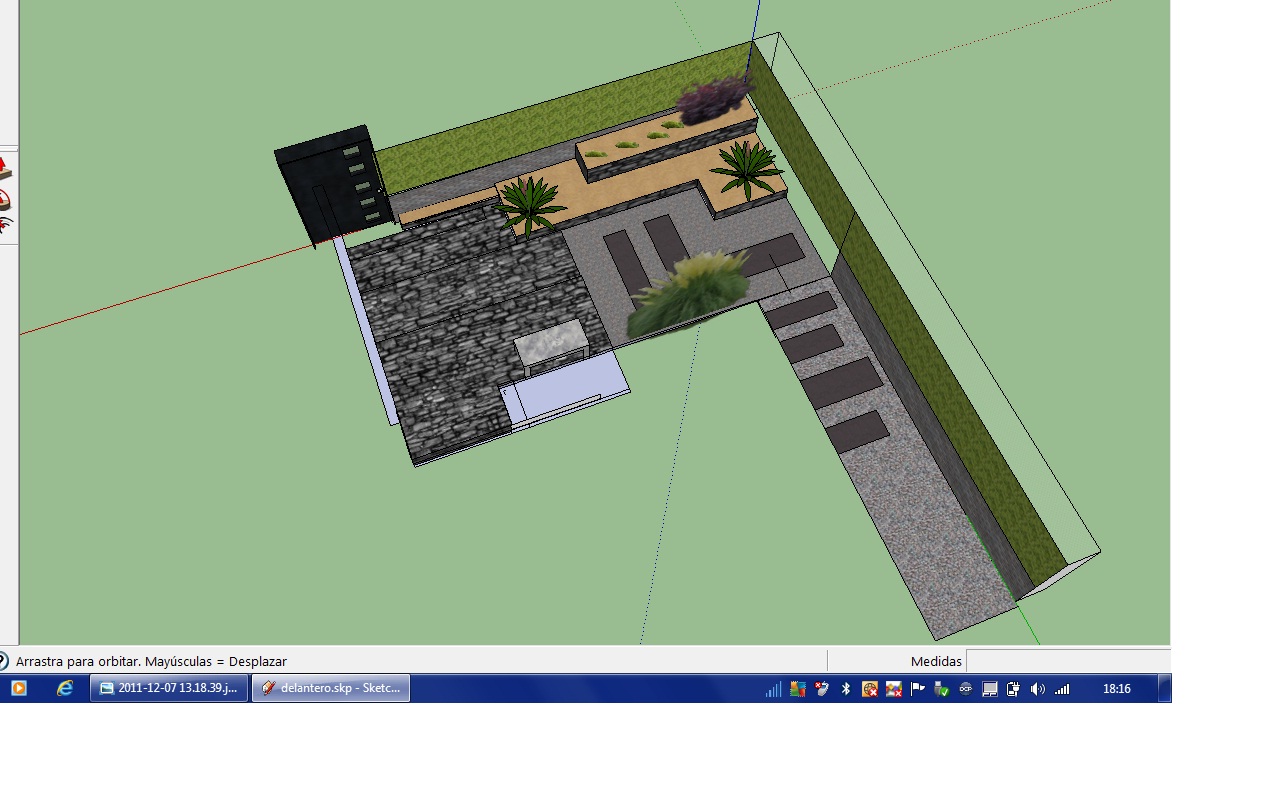Click the mouse device tray icon with red X
This screenshot has height=800, width=1280.
(x=822, y=689)
